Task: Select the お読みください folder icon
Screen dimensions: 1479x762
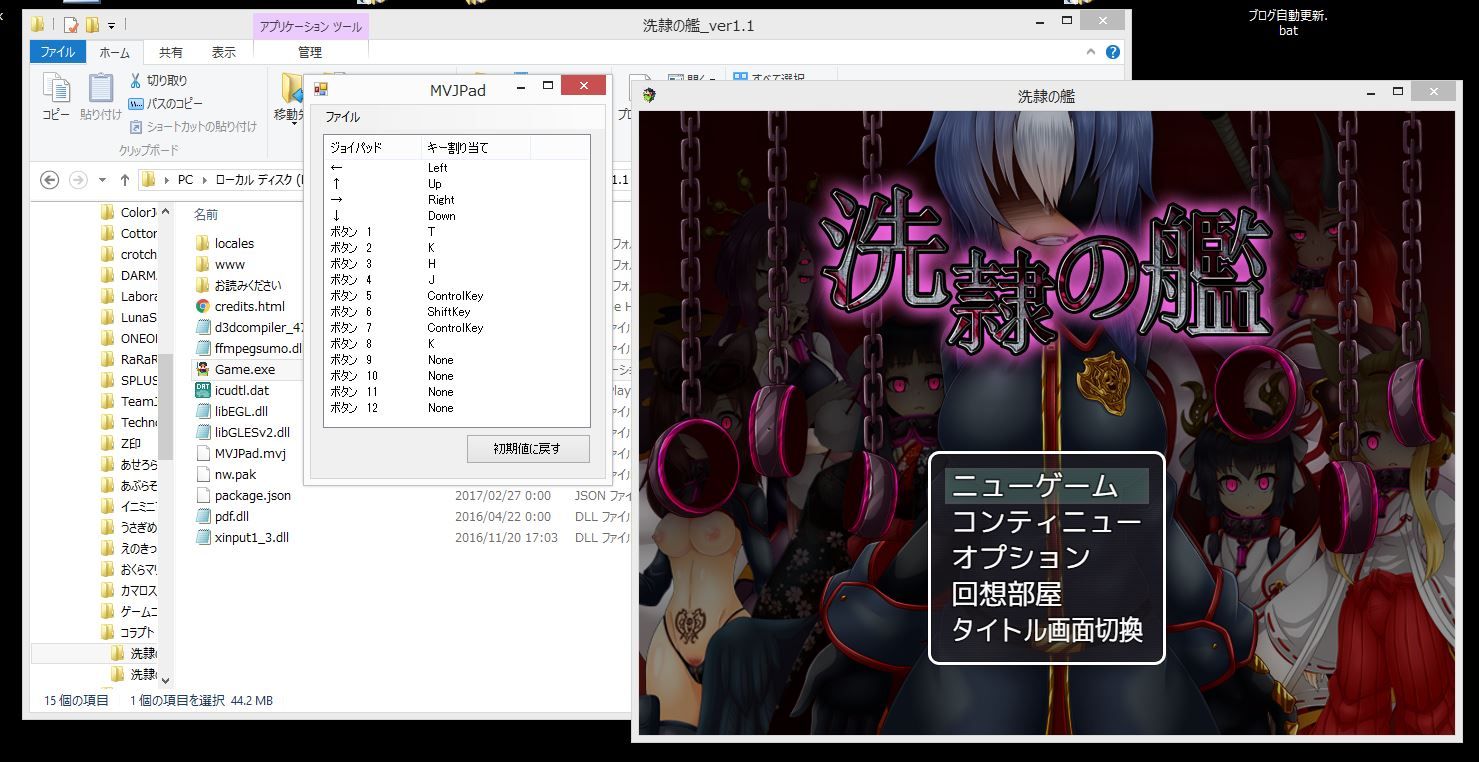Action: coord(202,285)
